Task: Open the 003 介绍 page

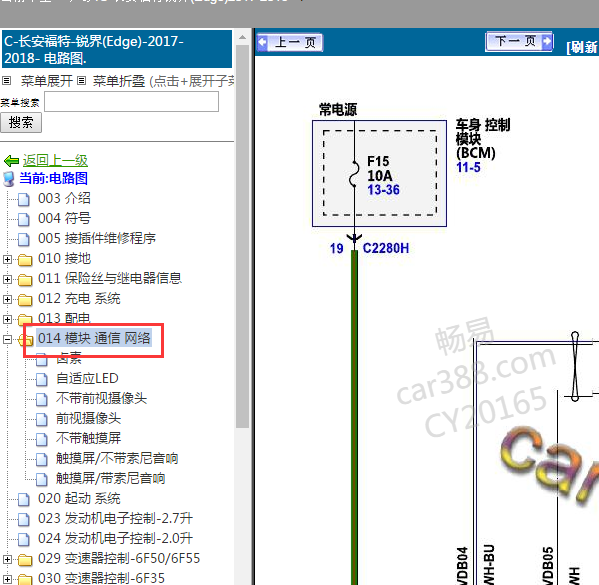Action: pos(64,198)
